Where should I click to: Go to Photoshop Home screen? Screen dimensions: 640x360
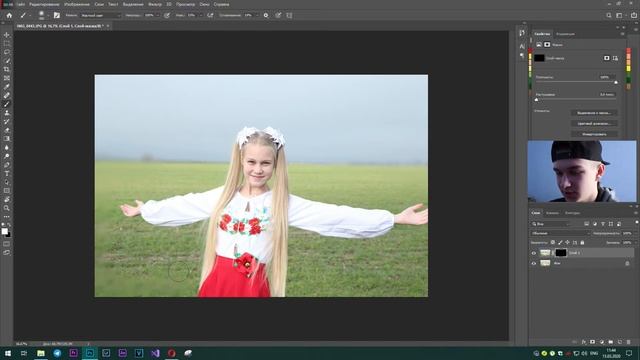(9, 16)
